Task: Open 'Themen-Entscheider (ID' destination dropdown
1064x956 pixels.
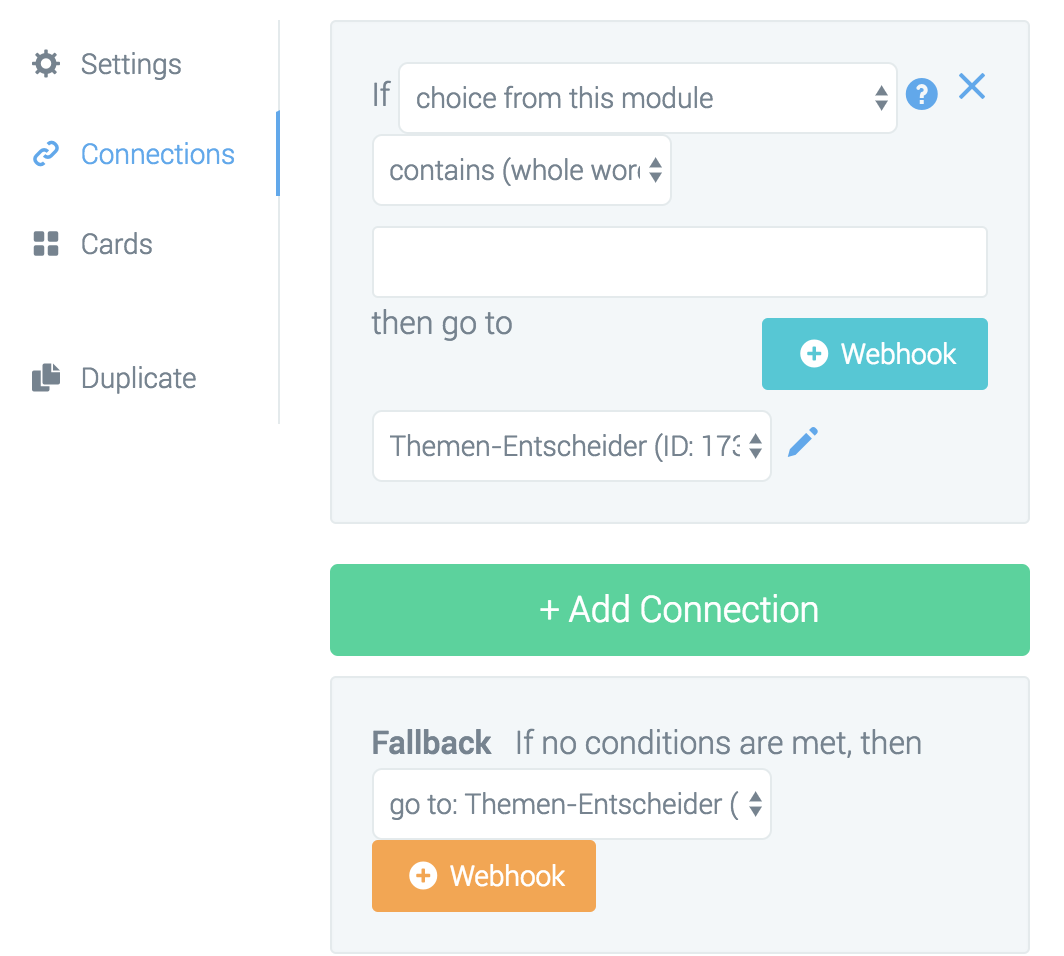Action: 572,446
